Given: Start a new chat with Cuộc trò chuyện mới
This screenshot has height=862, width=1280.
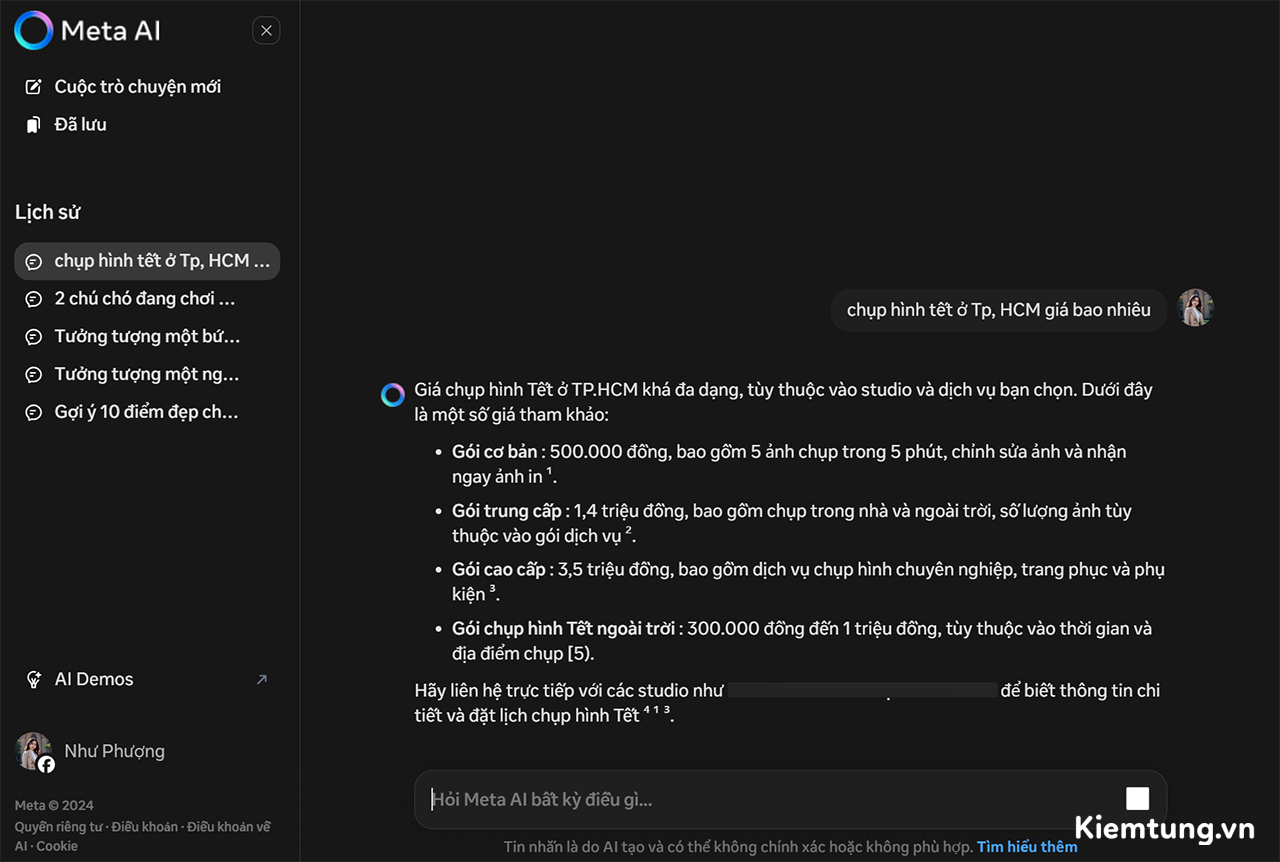Looking at the screenshot, I should click(123, 87).
